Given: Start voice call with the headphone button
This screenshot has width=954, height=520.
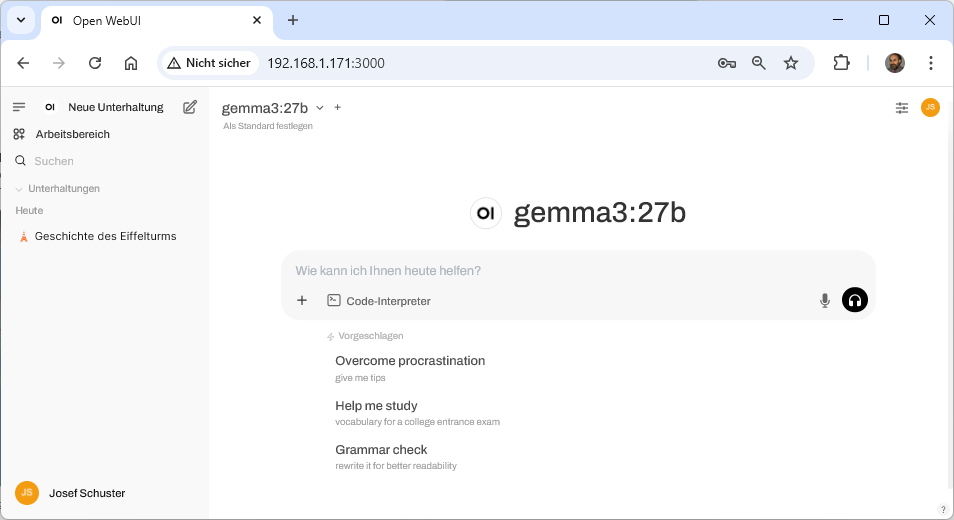Looking at the screenshot, I should 855,300.
